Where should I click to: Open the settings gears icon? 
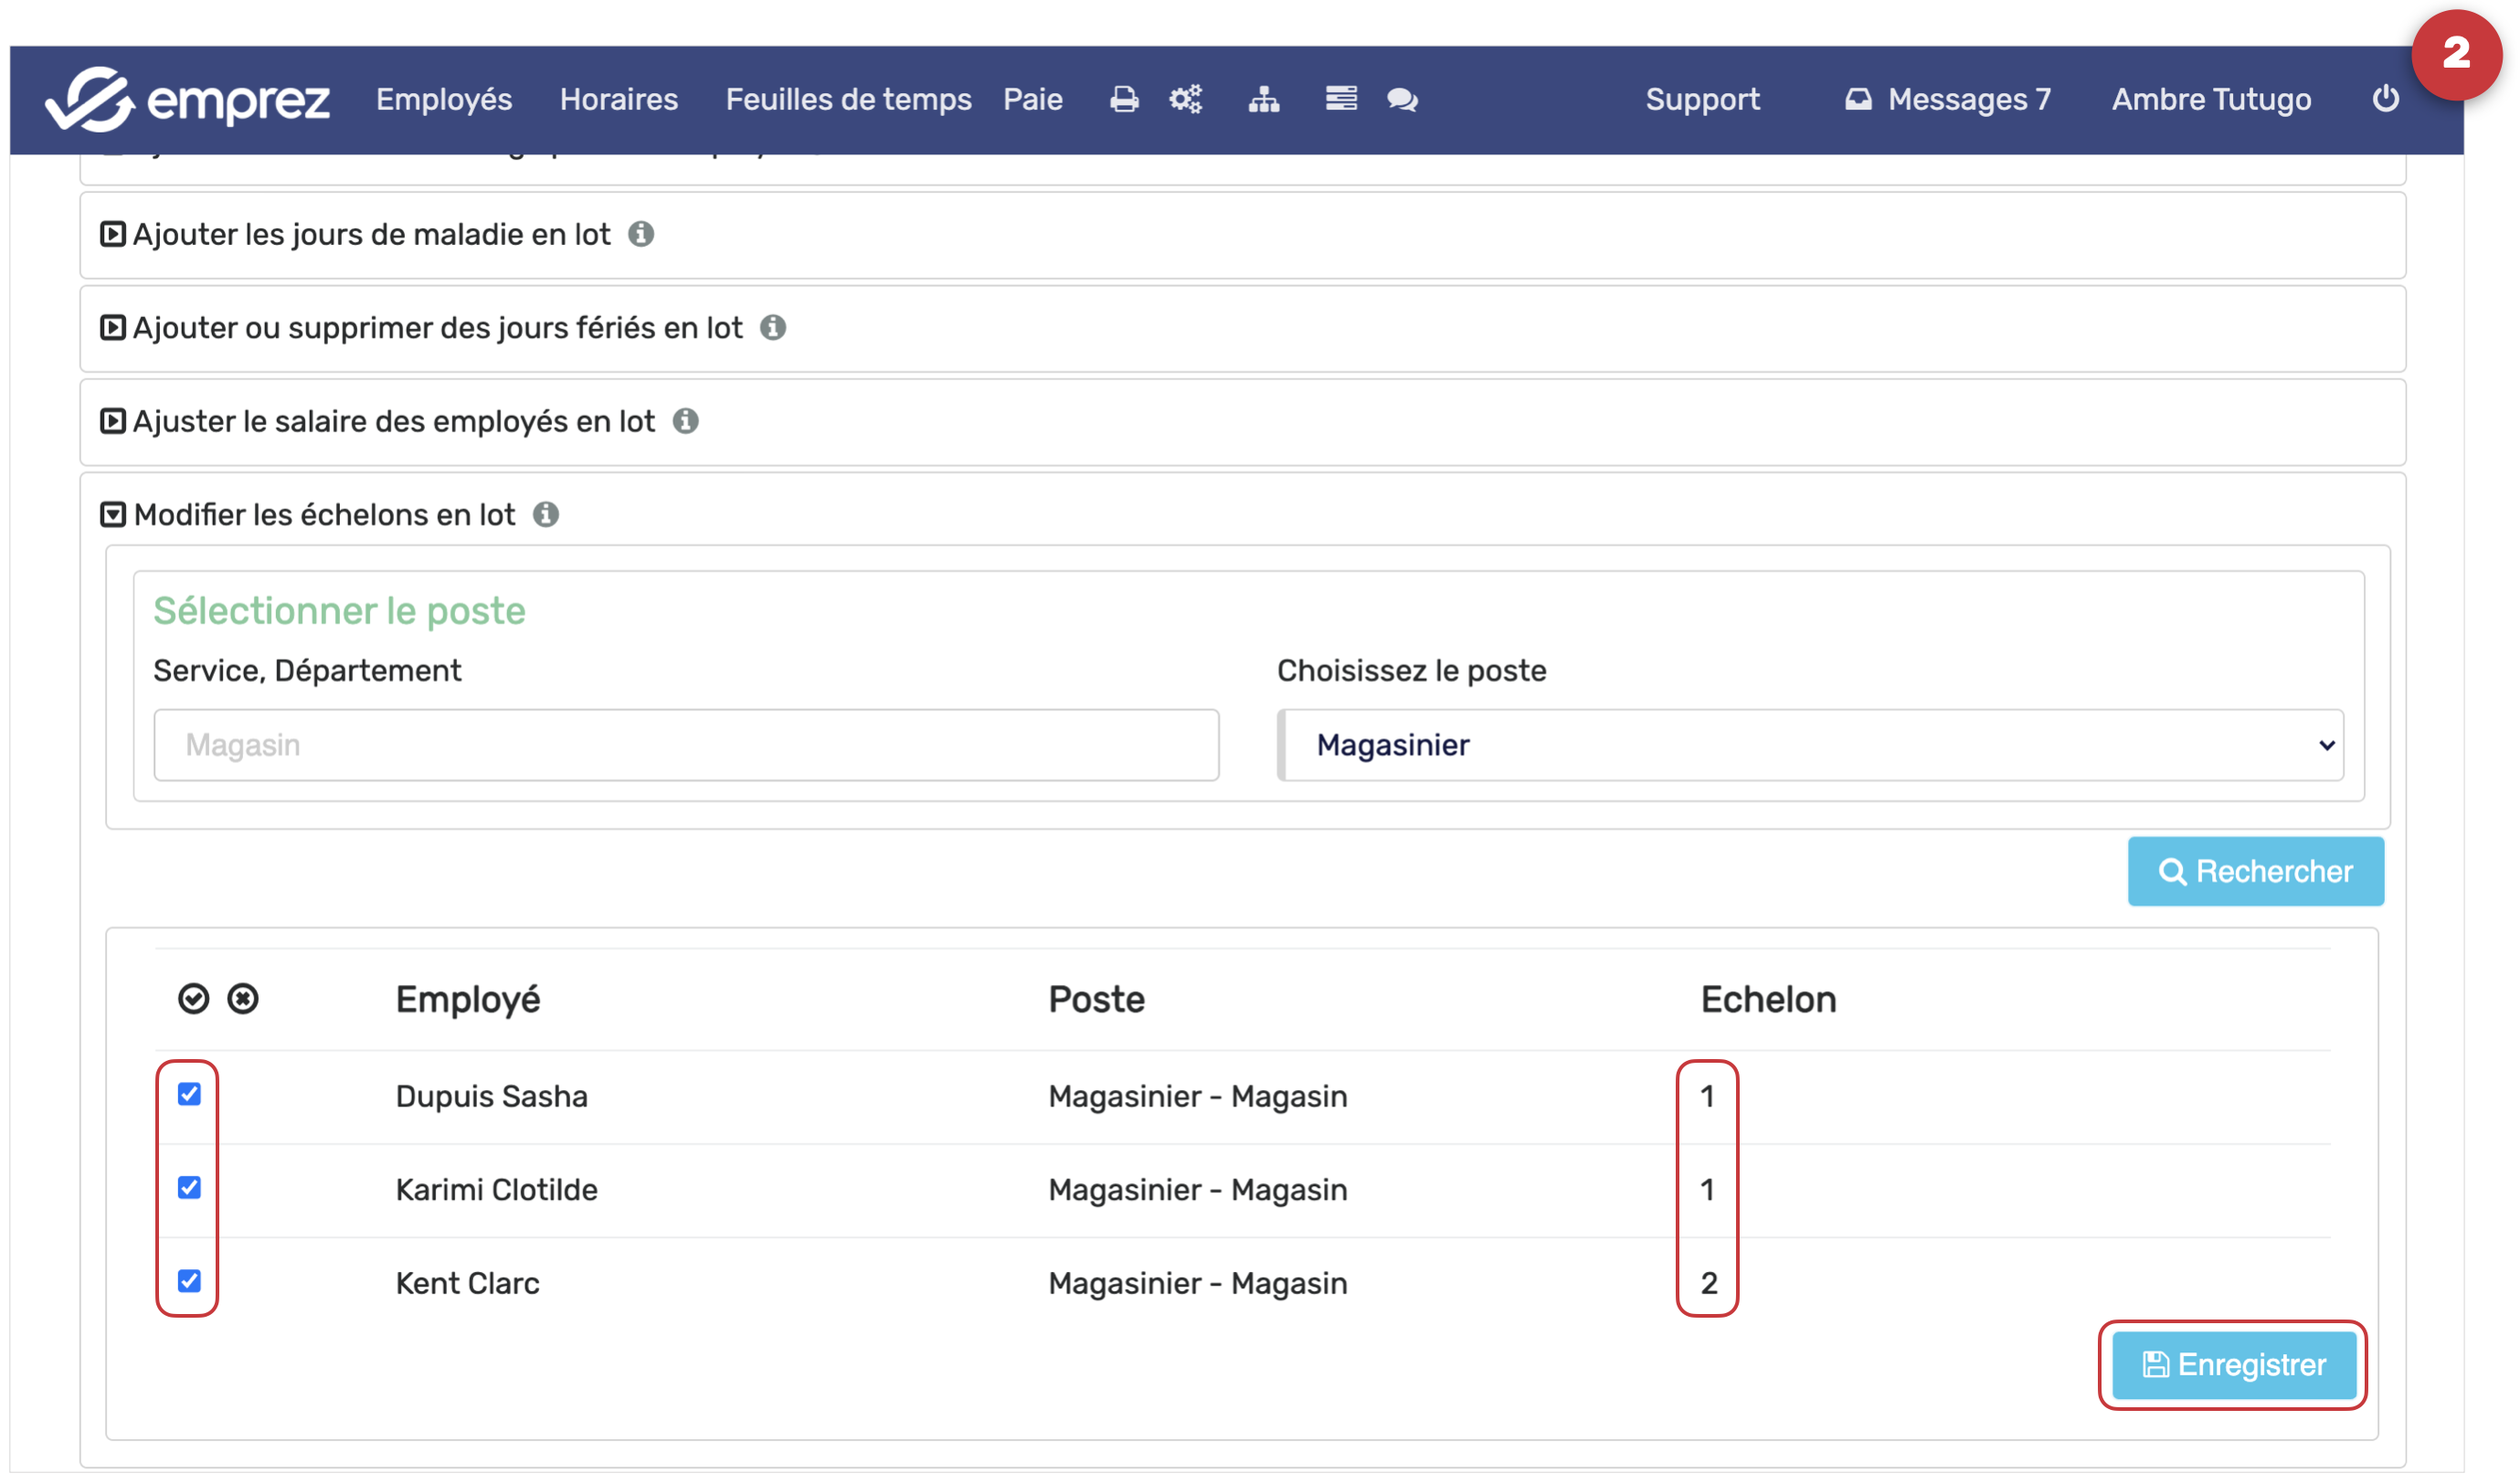point(1185,99)
